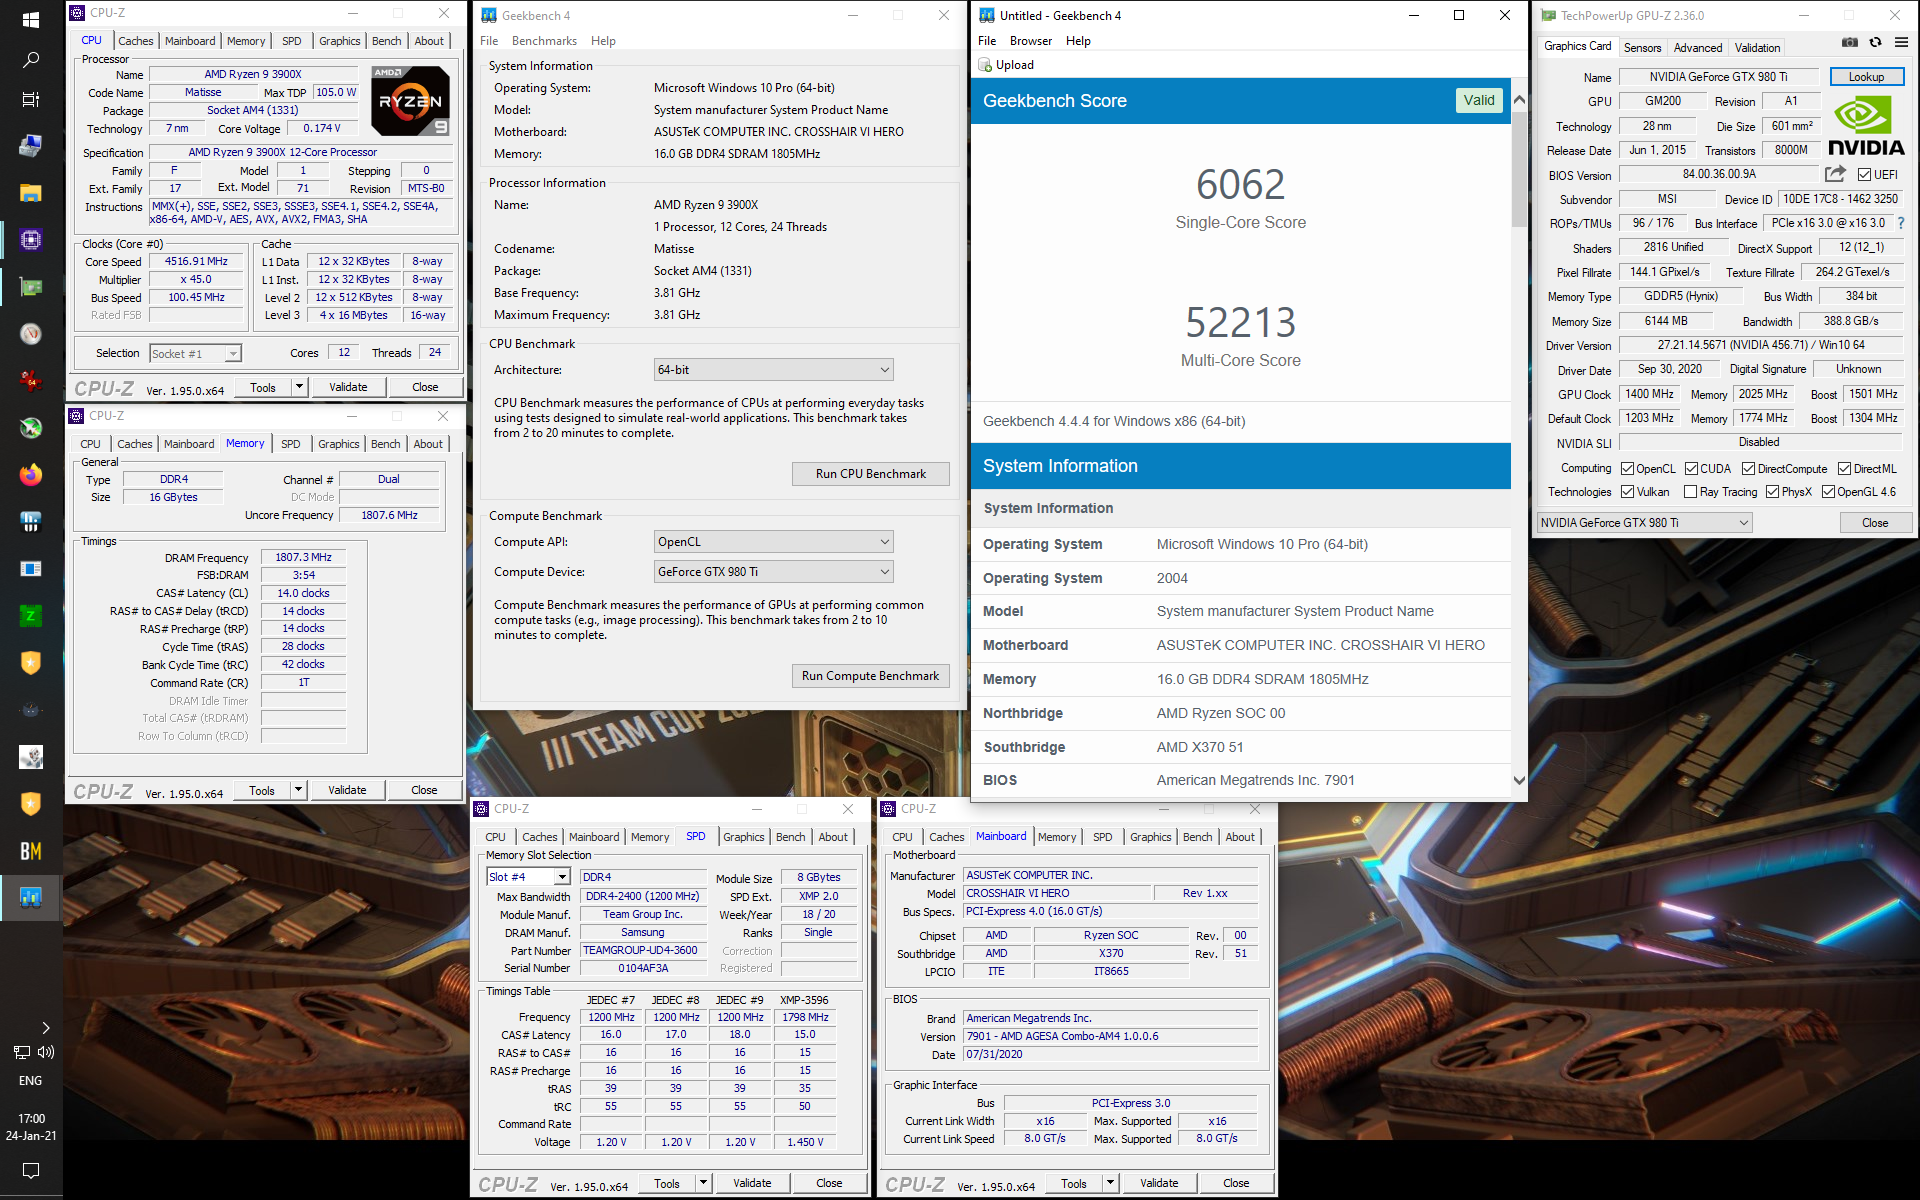Expand Tools dropdown arrow in CPU-Z Mainboard window
The image size is (1920, 1200).
pos(1110,1183)
